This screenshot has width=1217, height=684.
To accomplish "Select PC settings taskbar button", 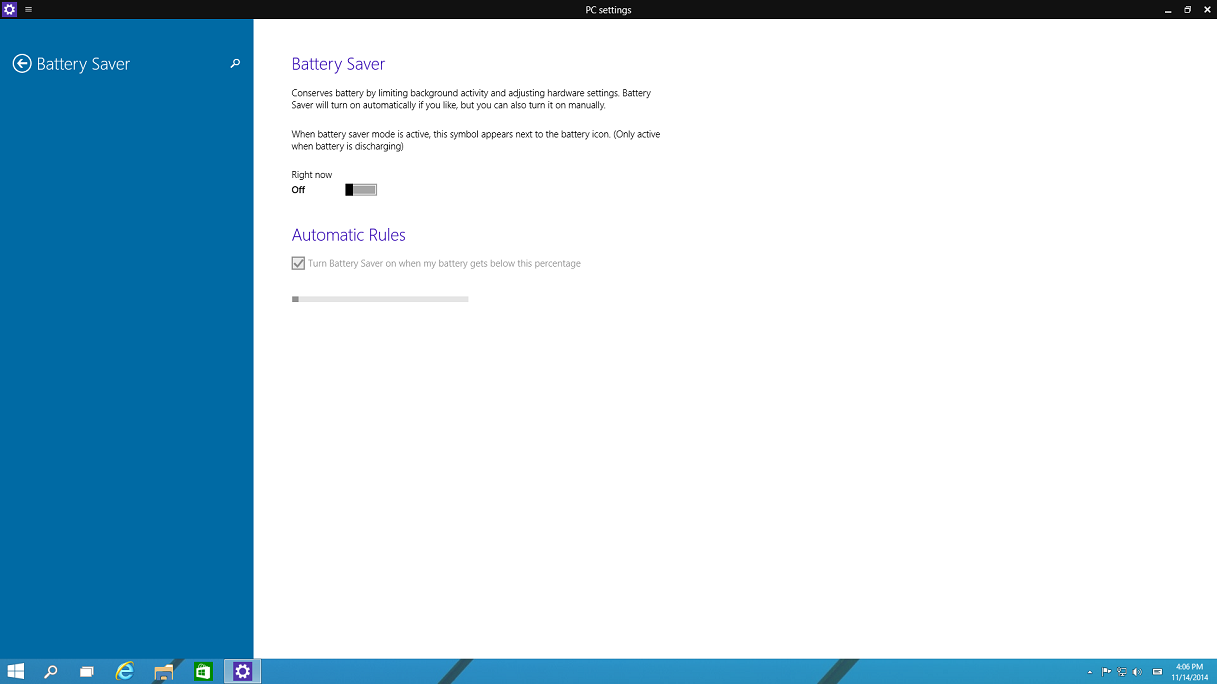I will tap(242, 672).
